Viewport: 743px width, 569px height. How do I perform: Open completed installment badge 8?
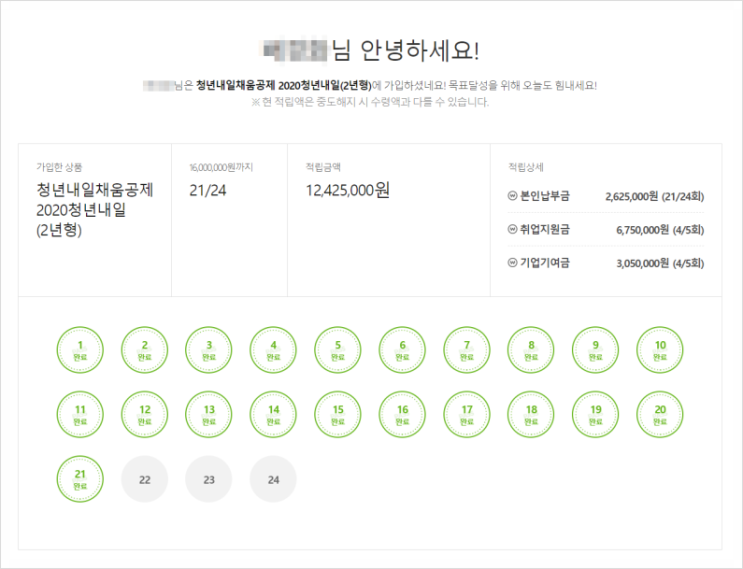coord(531,350)
